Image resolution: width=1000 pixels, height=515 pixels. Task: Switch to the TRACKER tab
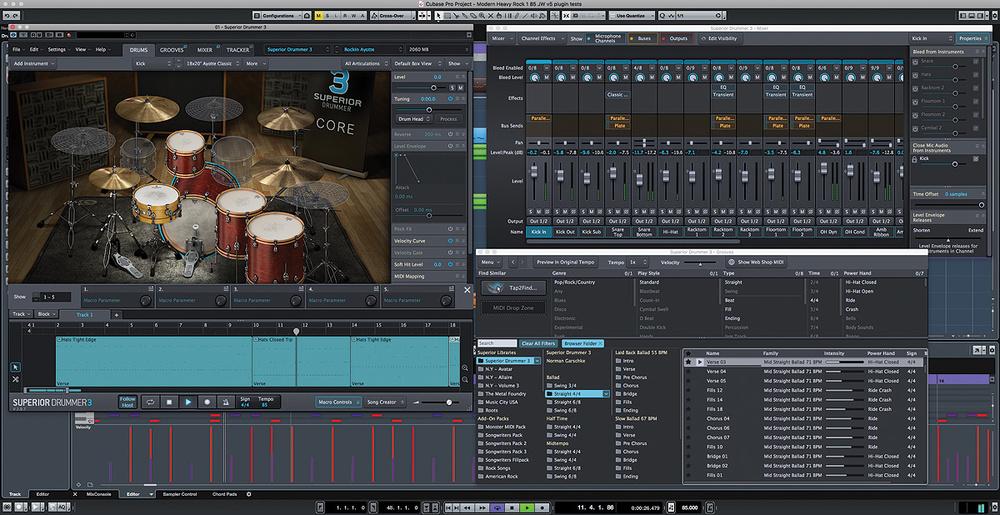click(238, 49)
